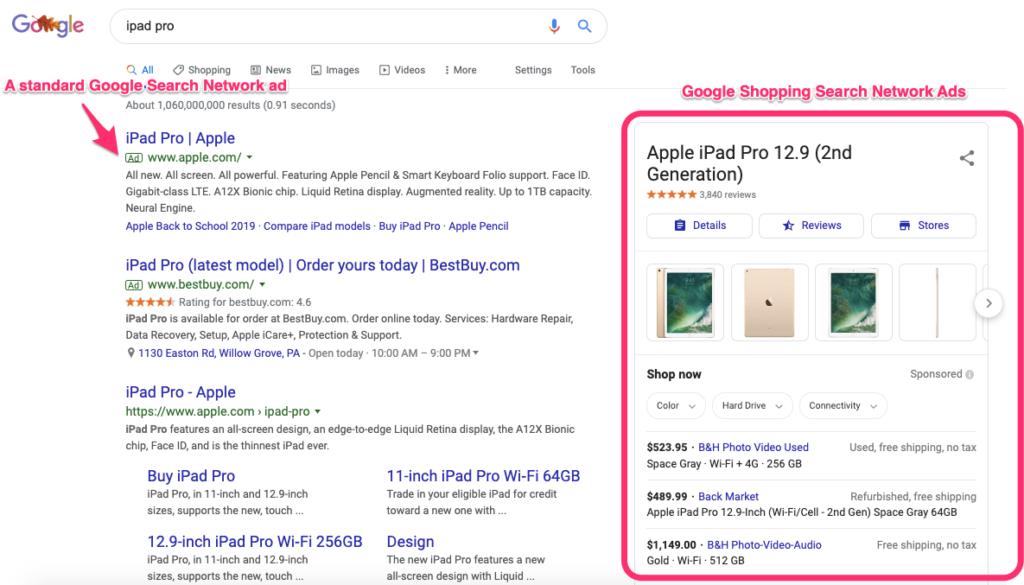Open the Color filter dropdown
Screen dimensions: 1024x585
pos(676,406)
